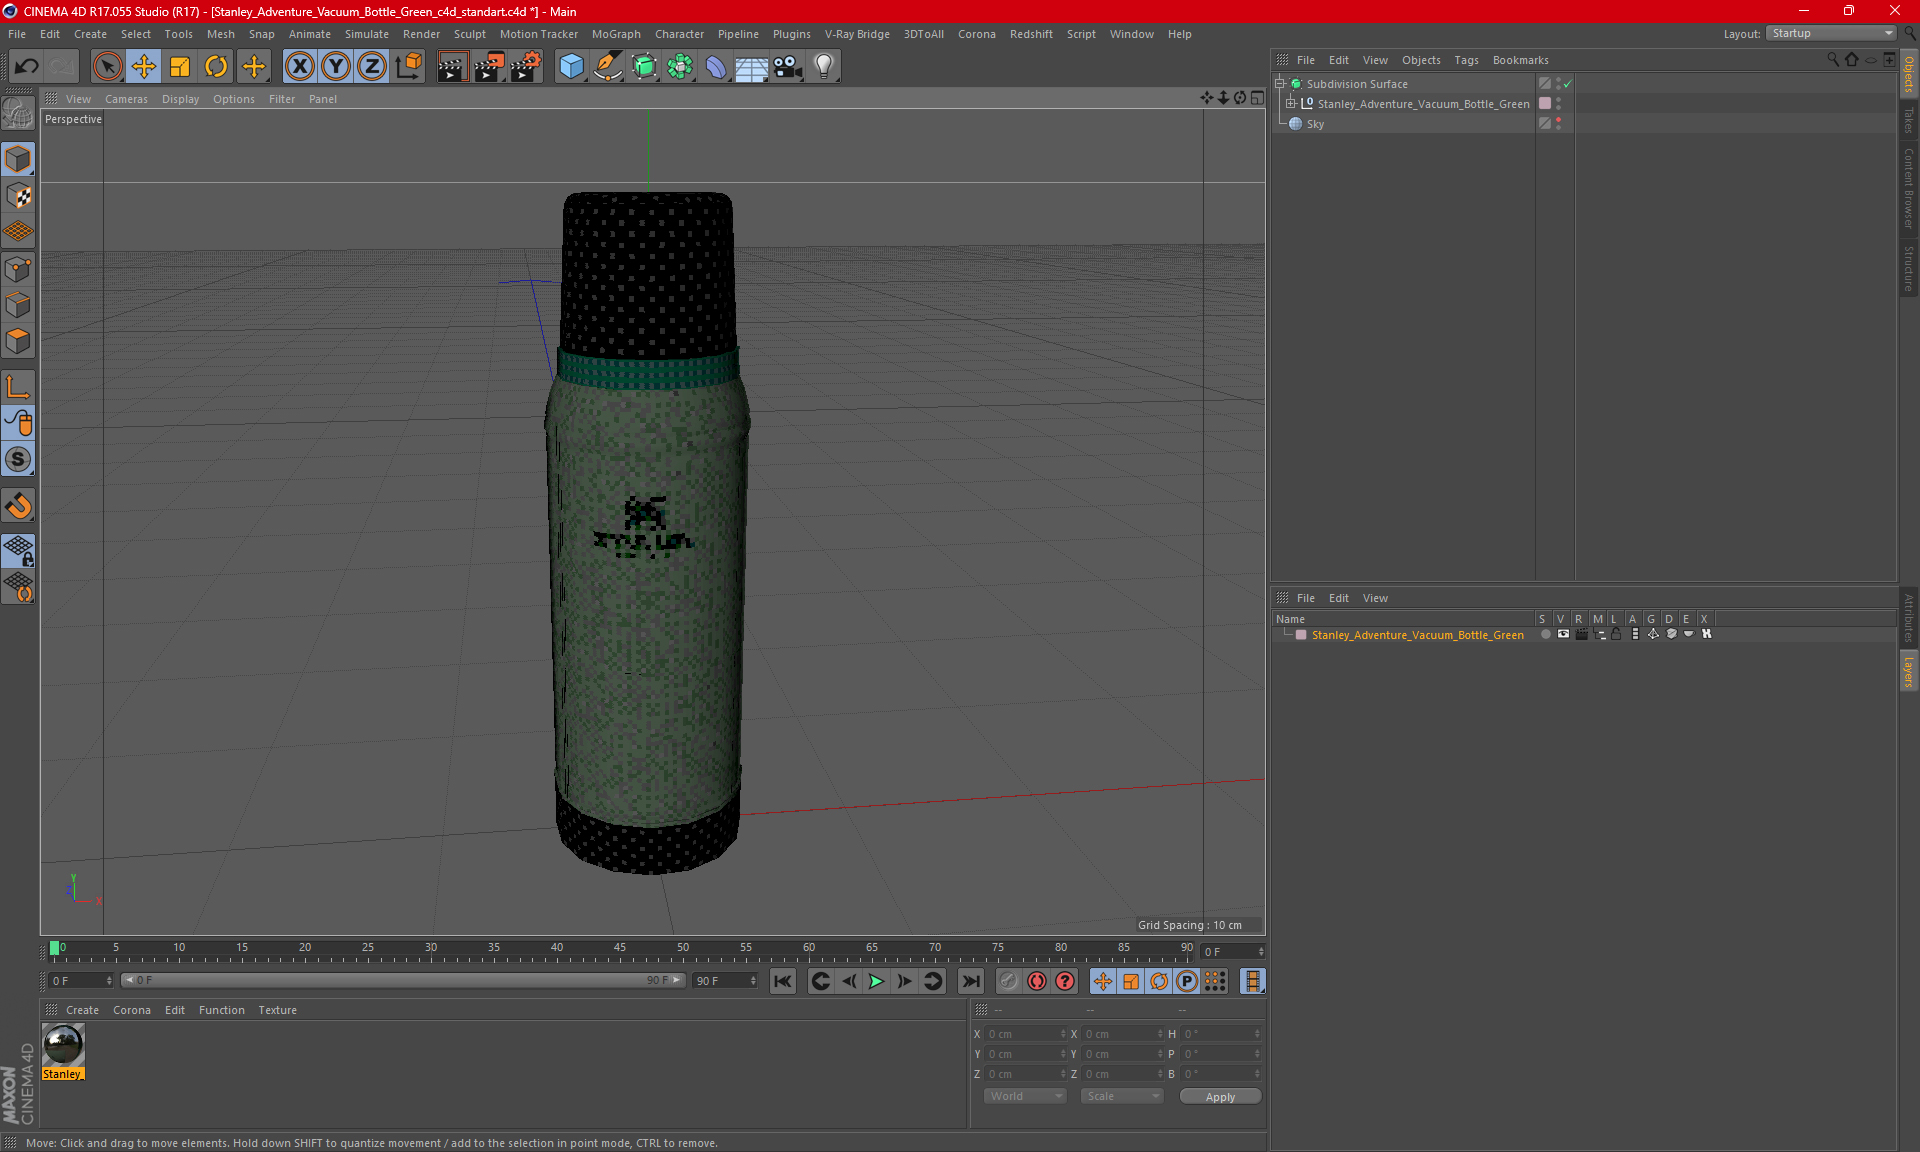Select the Live Selection tool

pyautogui.click(x=107, y=67)
